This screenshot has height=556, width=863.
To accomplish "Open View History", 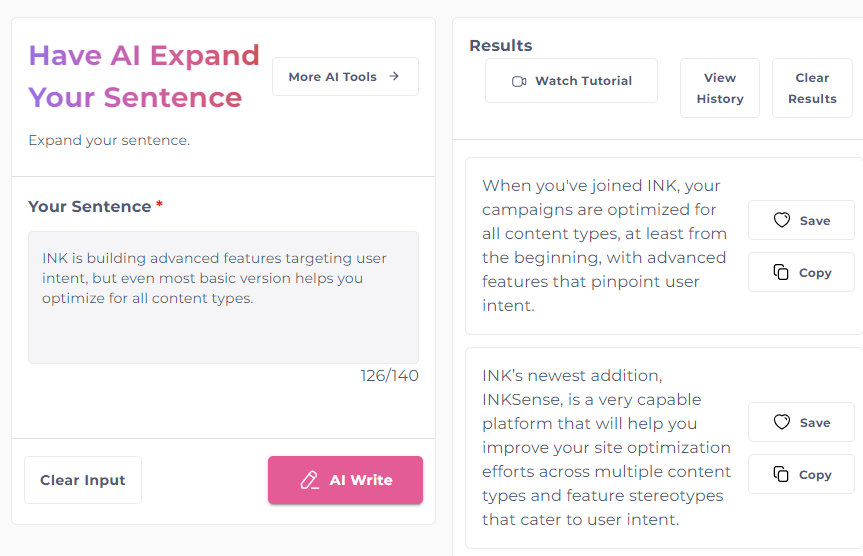I will [720, 88].
